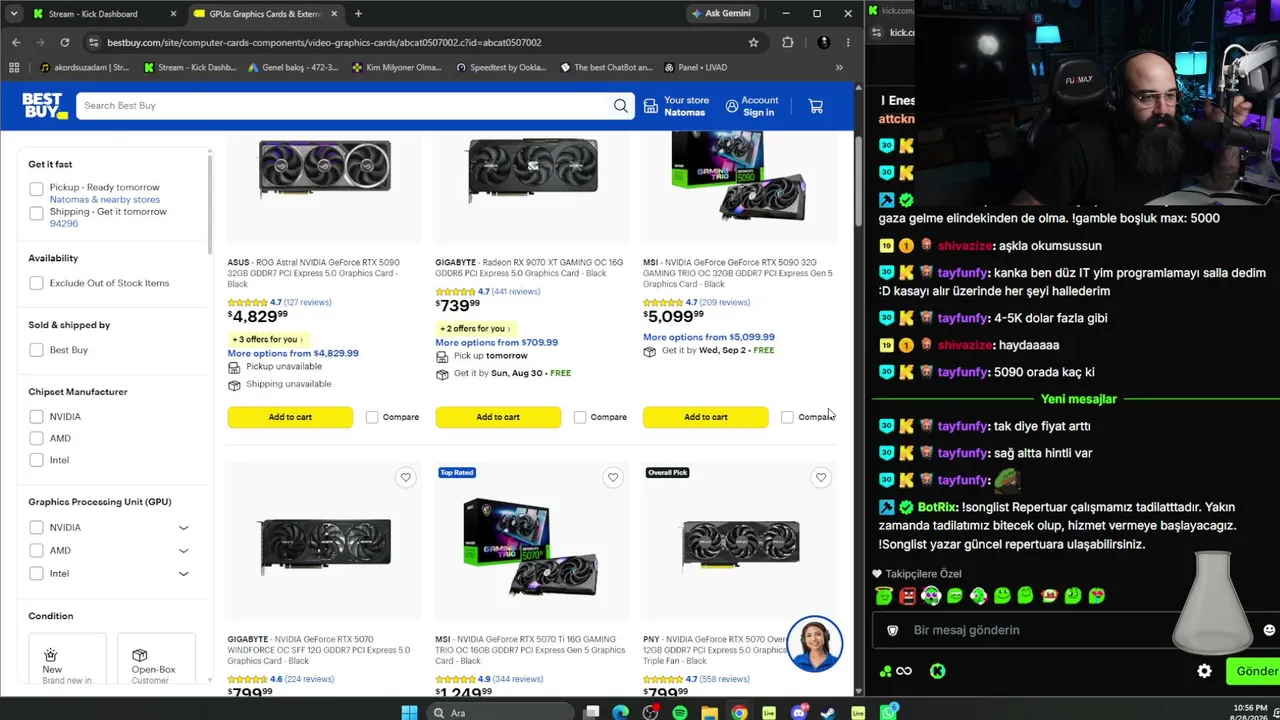Check AMD under Chipset Manufacturer

point(36,438)
